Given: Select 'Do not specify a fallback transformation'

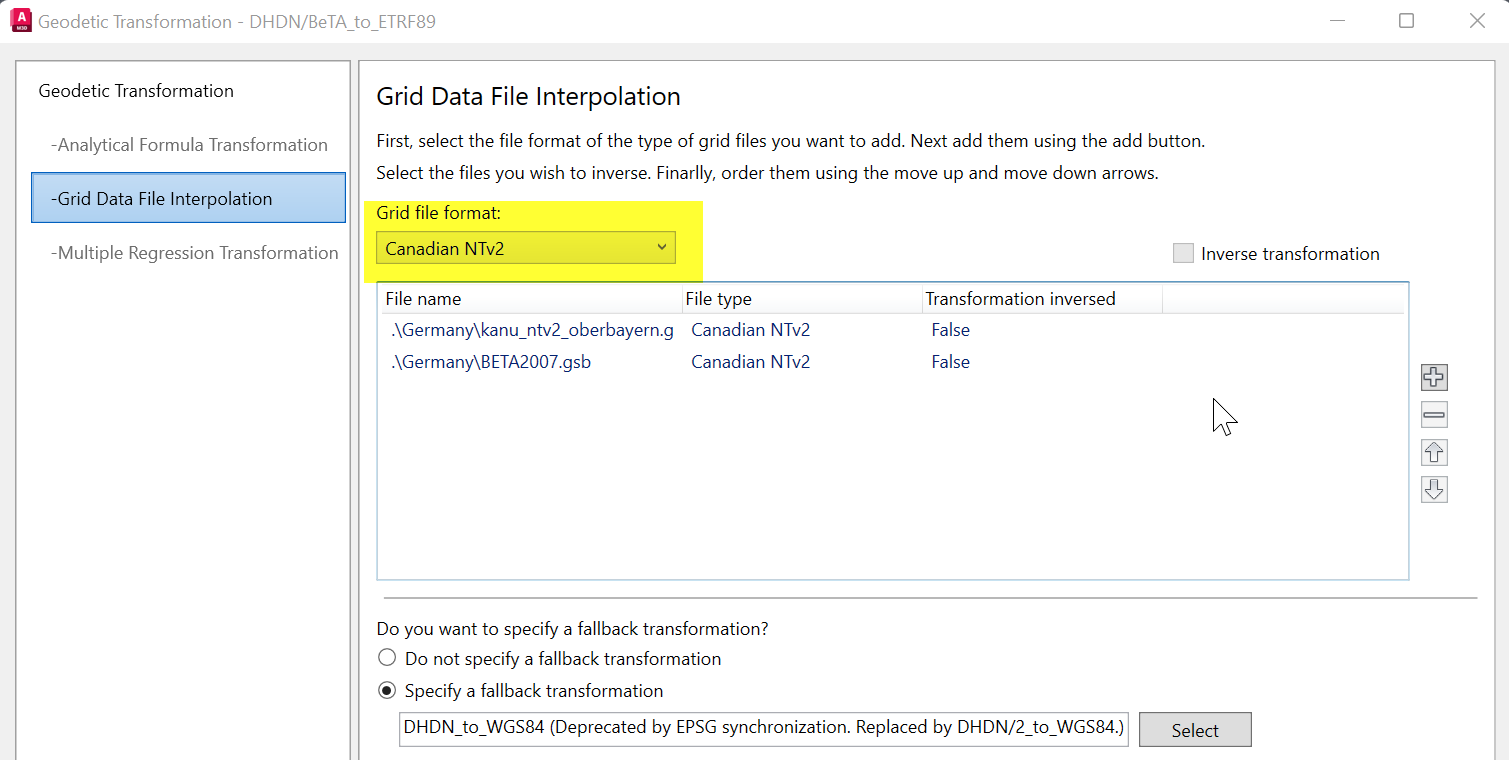Looking at the screenshot, I should coord(387,659).
